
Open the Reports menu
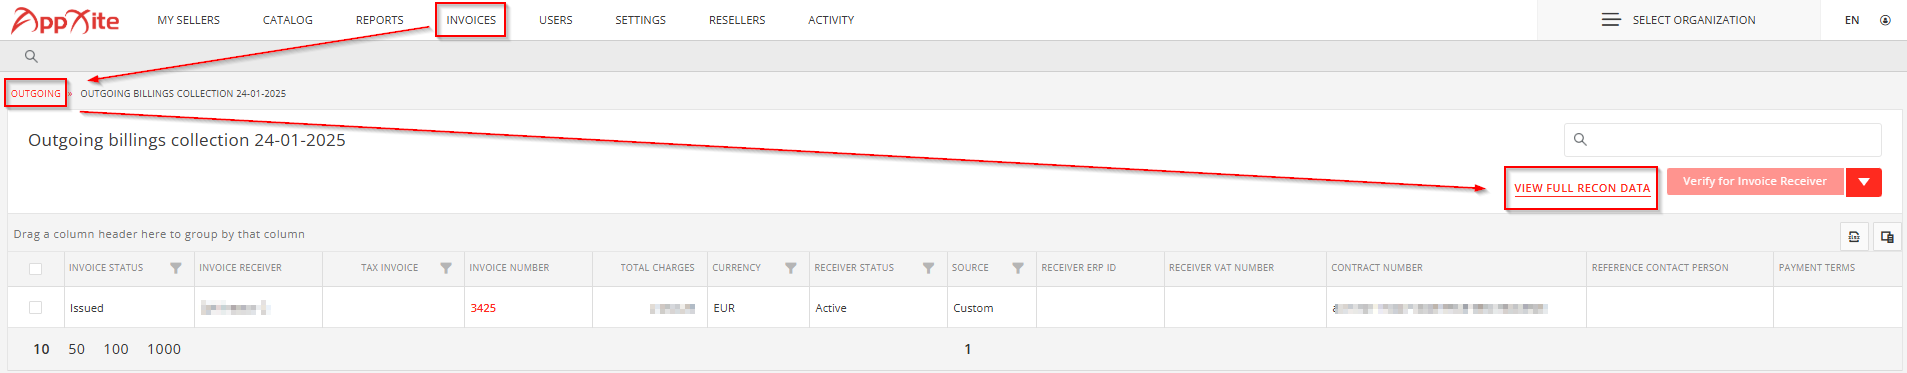380,20
